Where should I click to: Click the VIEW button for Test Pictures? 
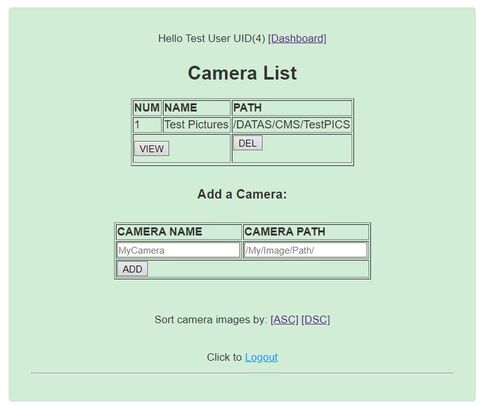pyautogui.click(x=152, y=149)
